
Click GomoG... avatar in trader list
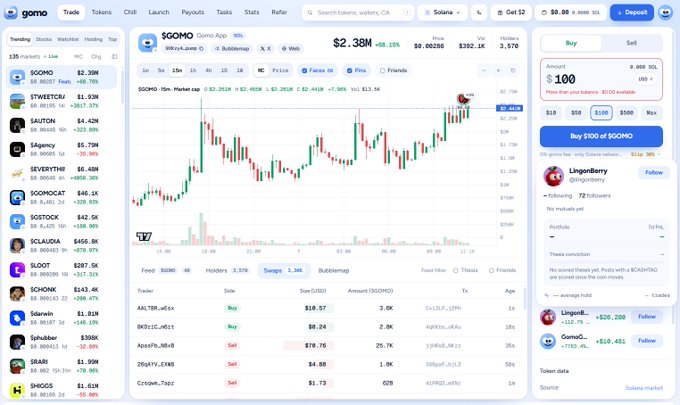coord(548,341)
